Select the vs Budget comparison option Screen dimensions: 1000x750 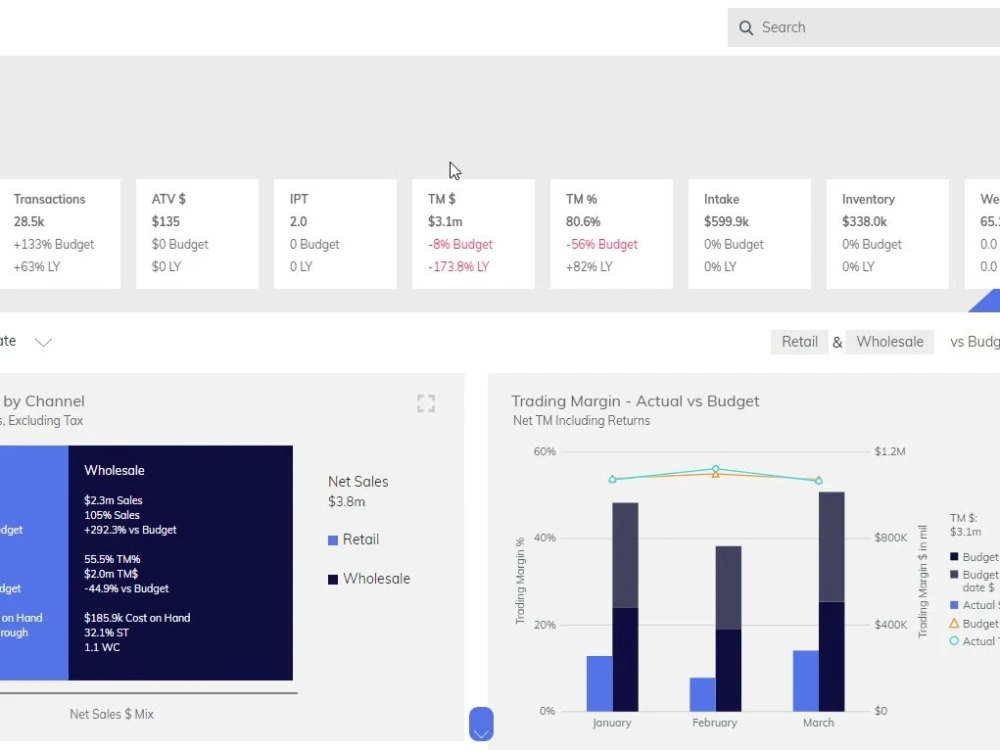(x=974, y=342)
